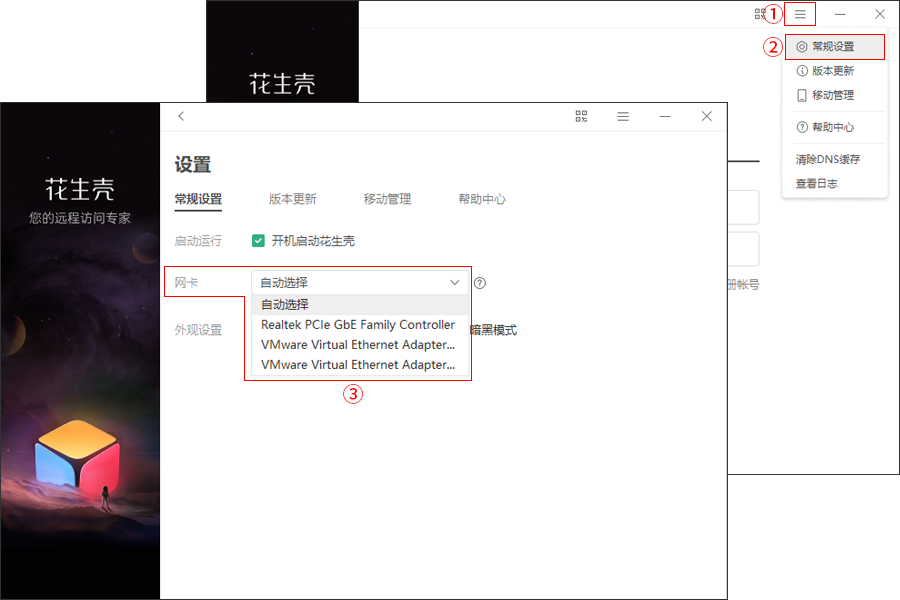This screenshot has width=900, height=600.
Task: Select 清除DNS缓存 in the menu
Action: coord(828,160)
